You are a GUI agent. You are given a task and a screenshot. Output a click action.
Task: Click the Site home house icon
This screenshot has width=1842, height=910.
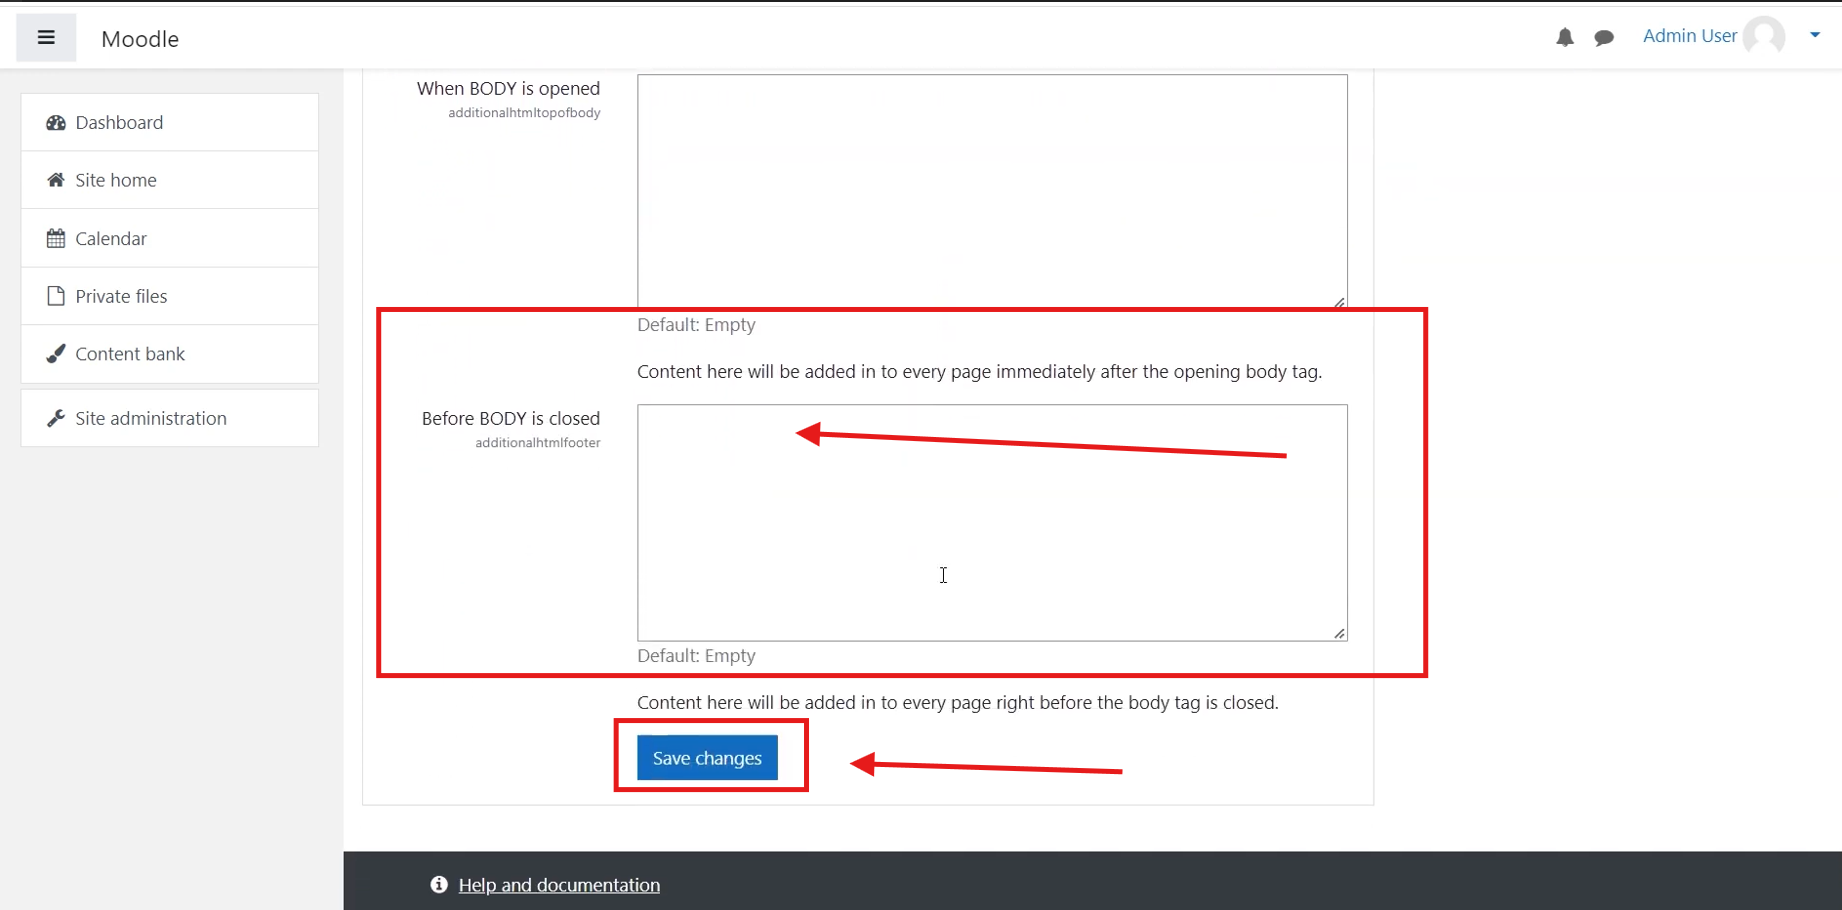click(56, 180)
